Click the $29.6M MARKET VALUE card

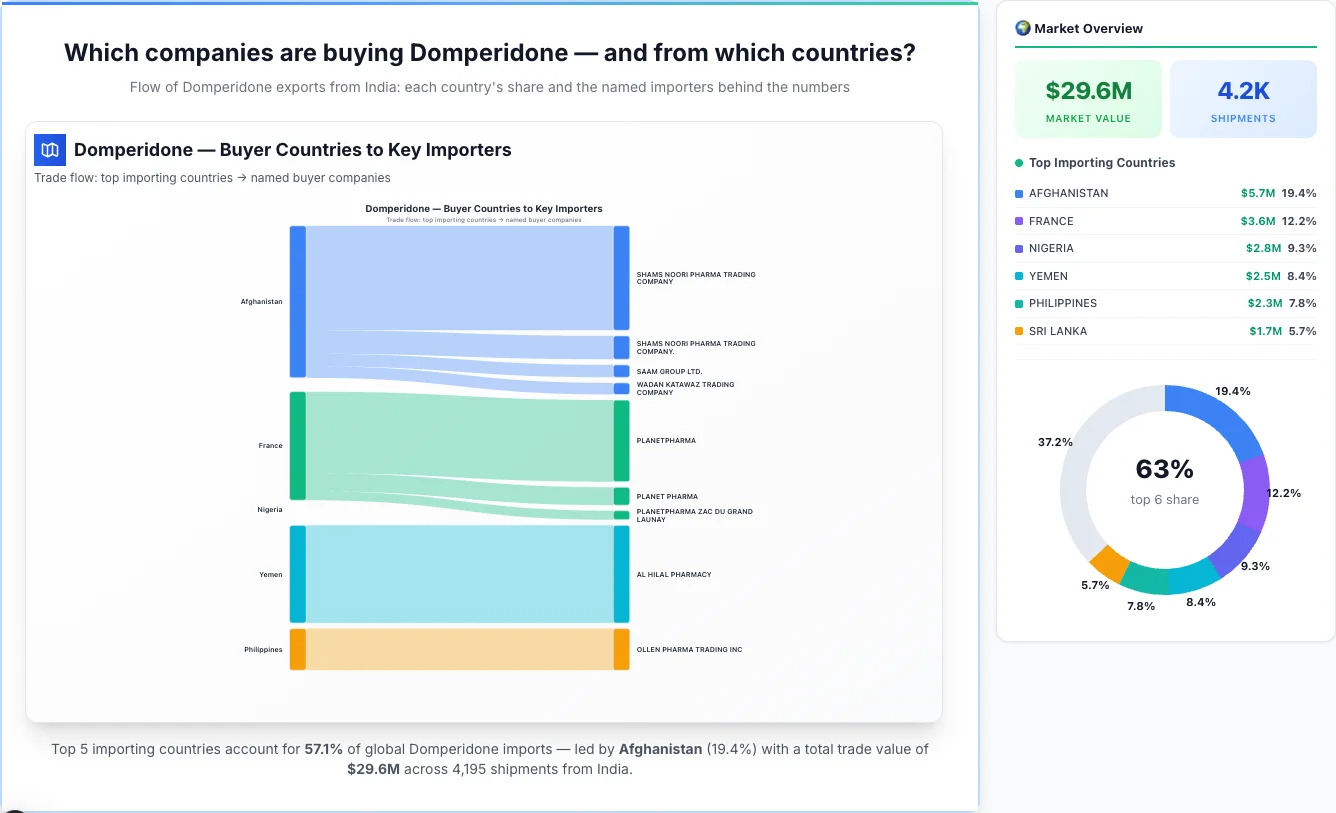(1088, 98)
